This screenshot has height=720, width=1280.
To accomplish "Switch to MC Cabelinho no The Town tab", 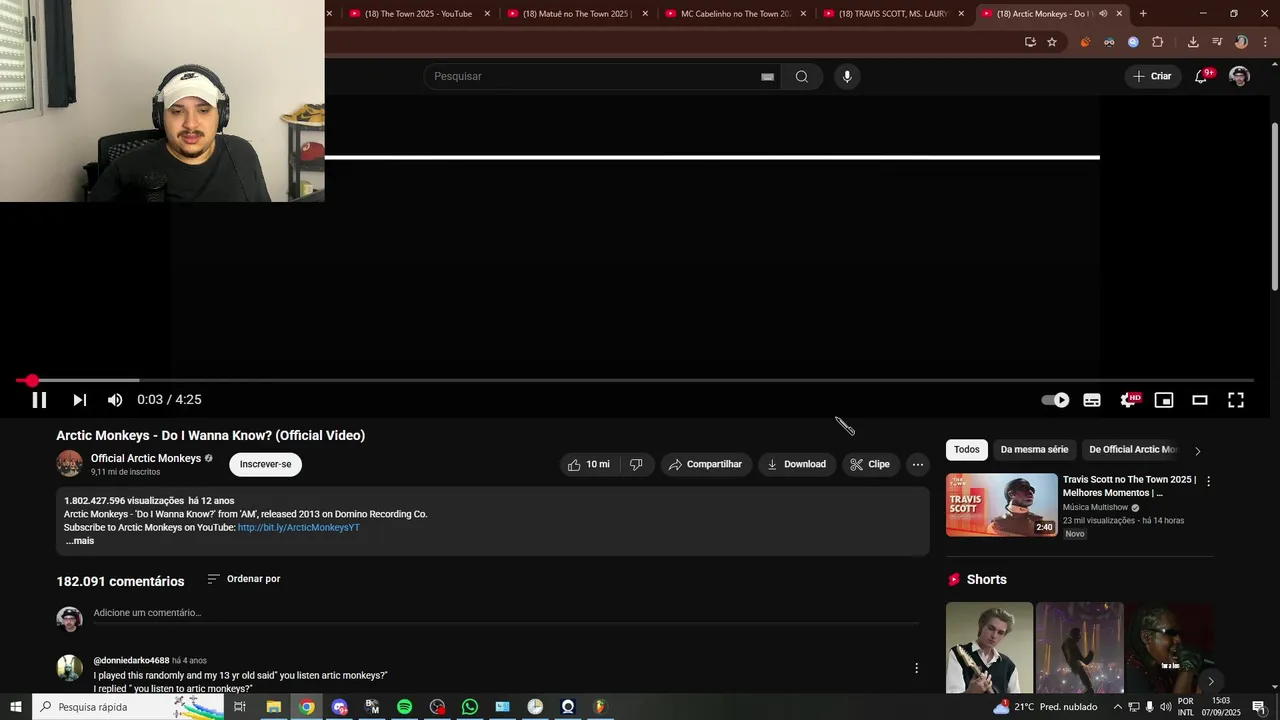I will 735,14.
